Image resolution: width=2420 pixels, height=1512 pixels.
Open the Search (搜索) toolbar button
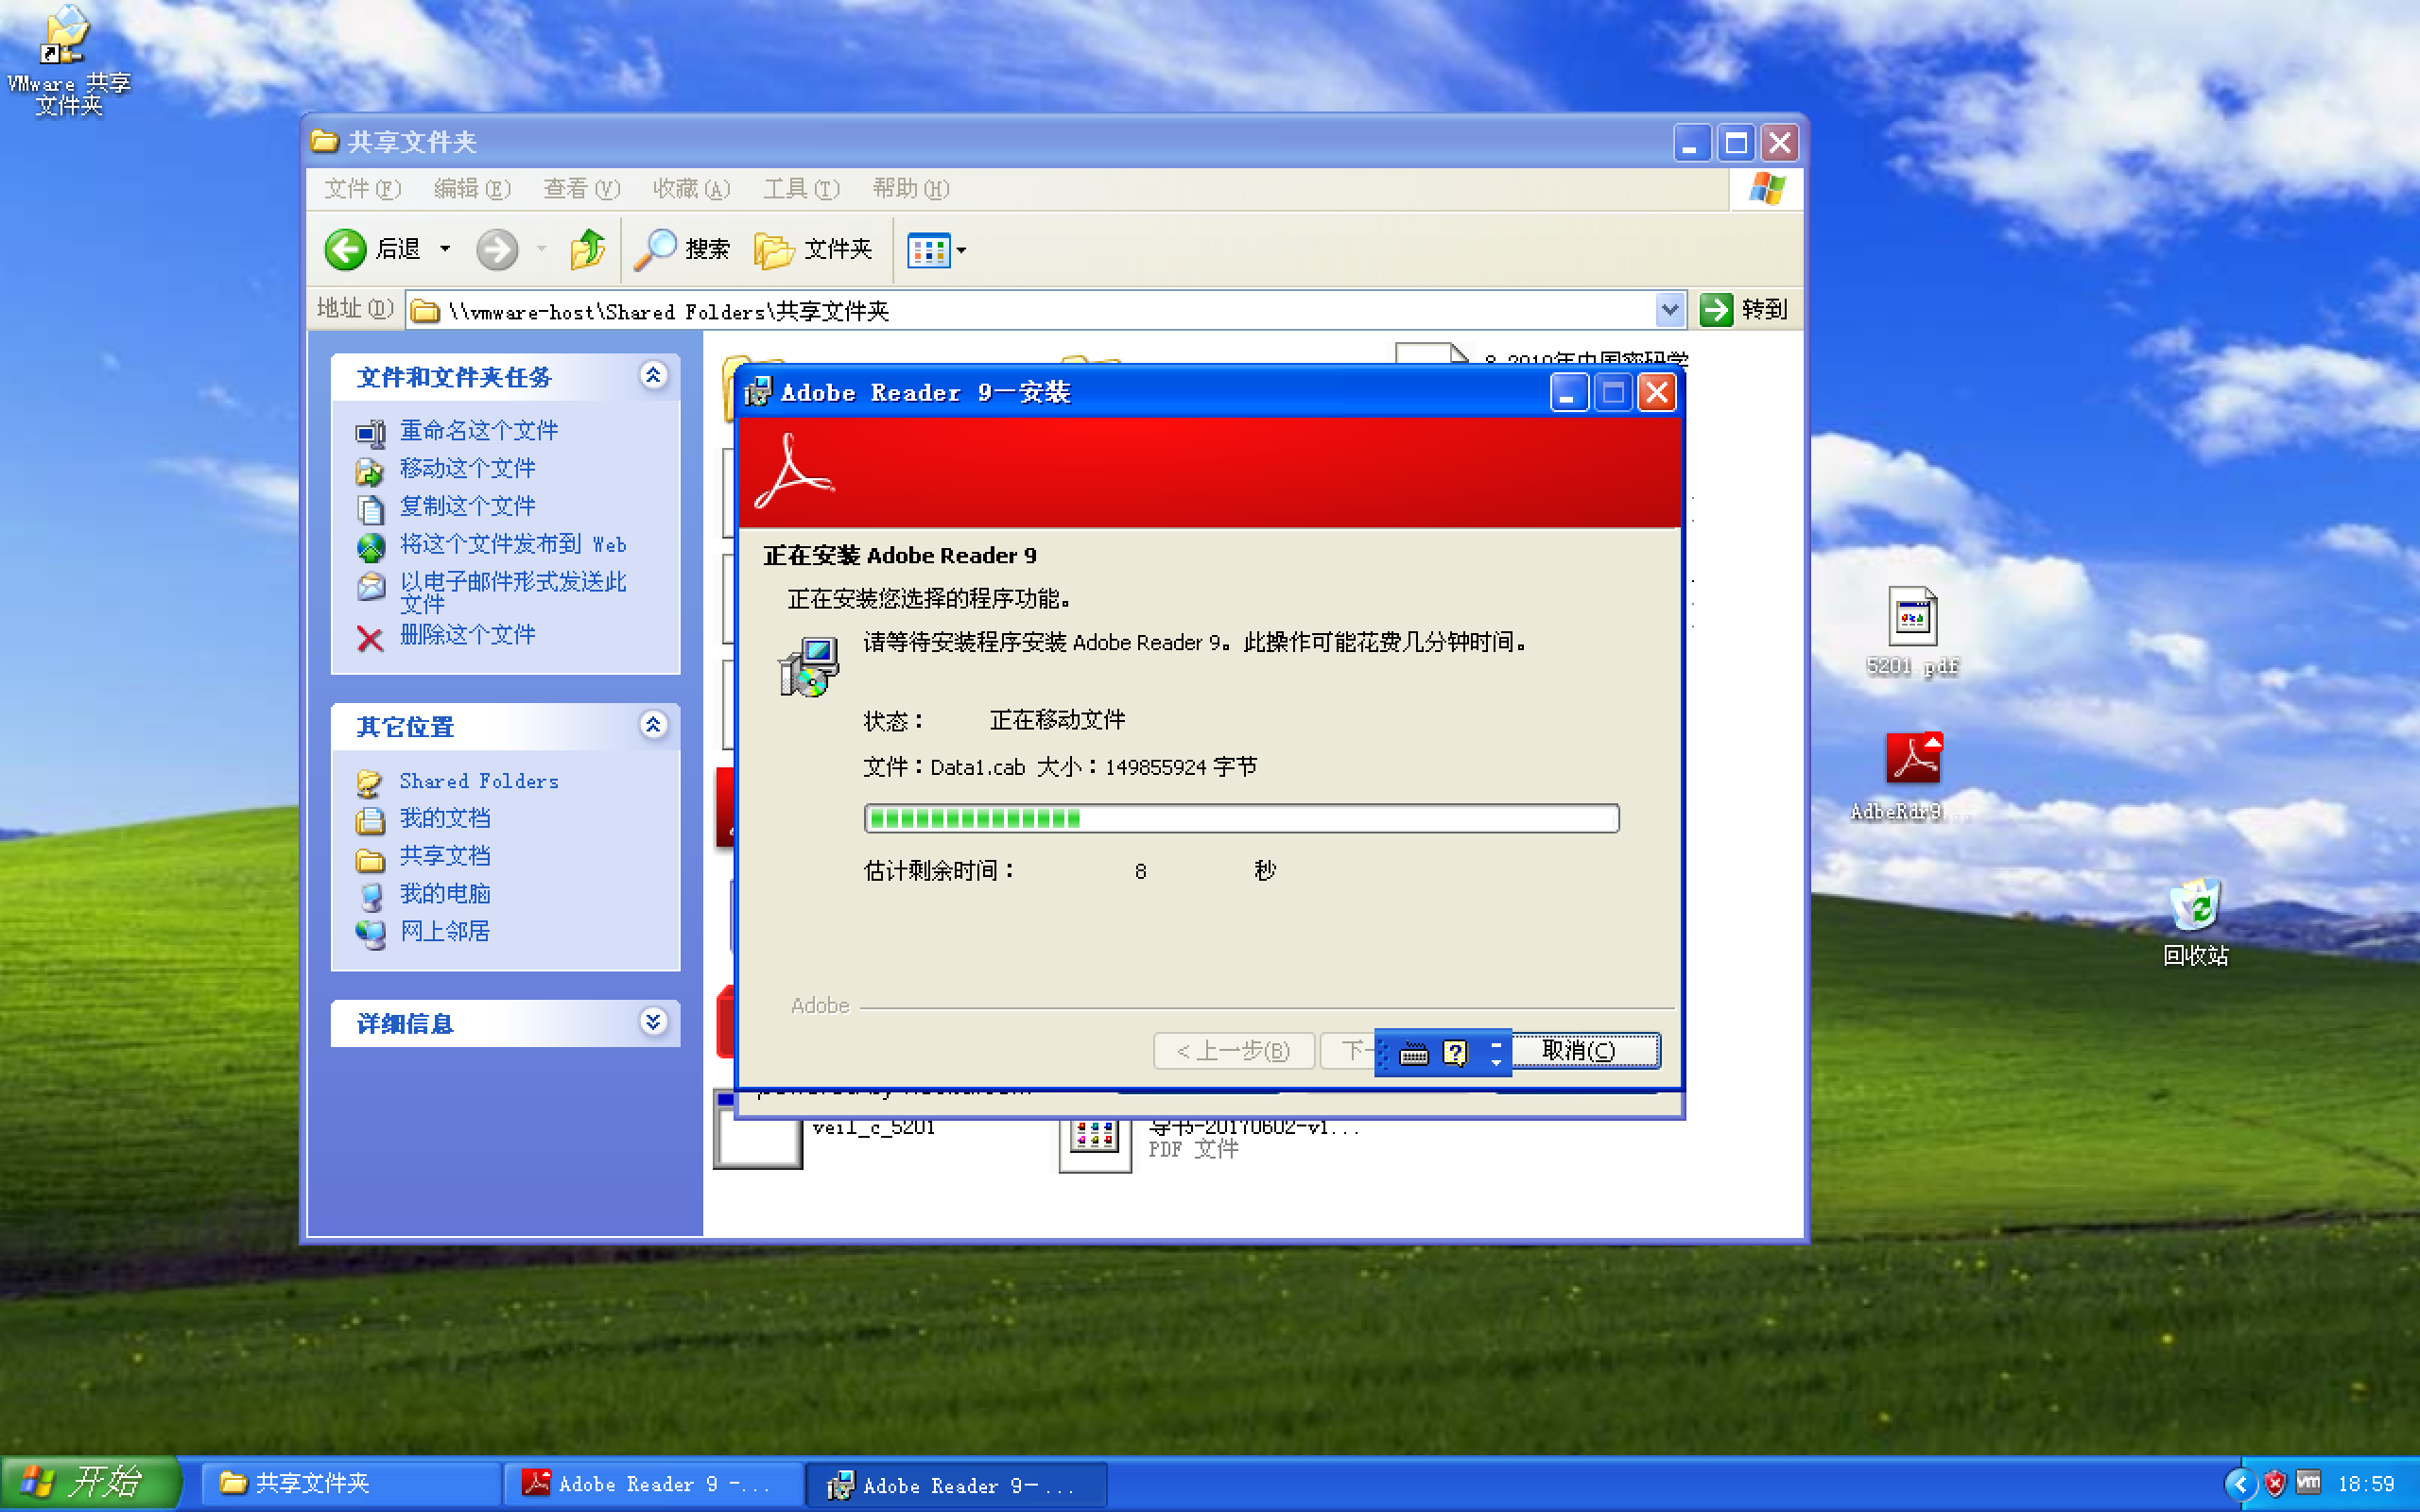(682, 249)
